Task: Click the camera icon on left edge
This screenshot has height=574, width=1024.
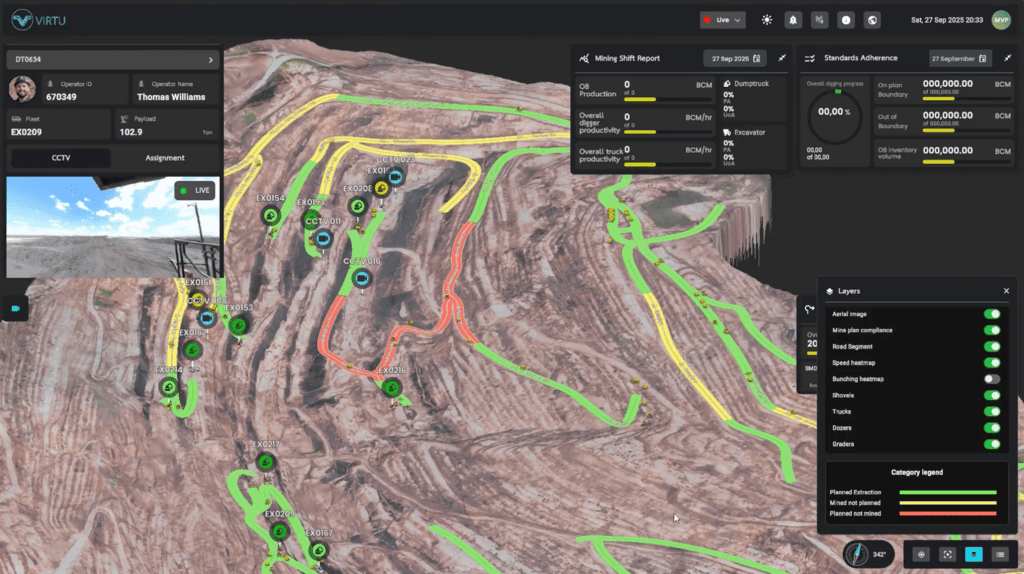Action: pyautogui.click(x=15, y=309)
